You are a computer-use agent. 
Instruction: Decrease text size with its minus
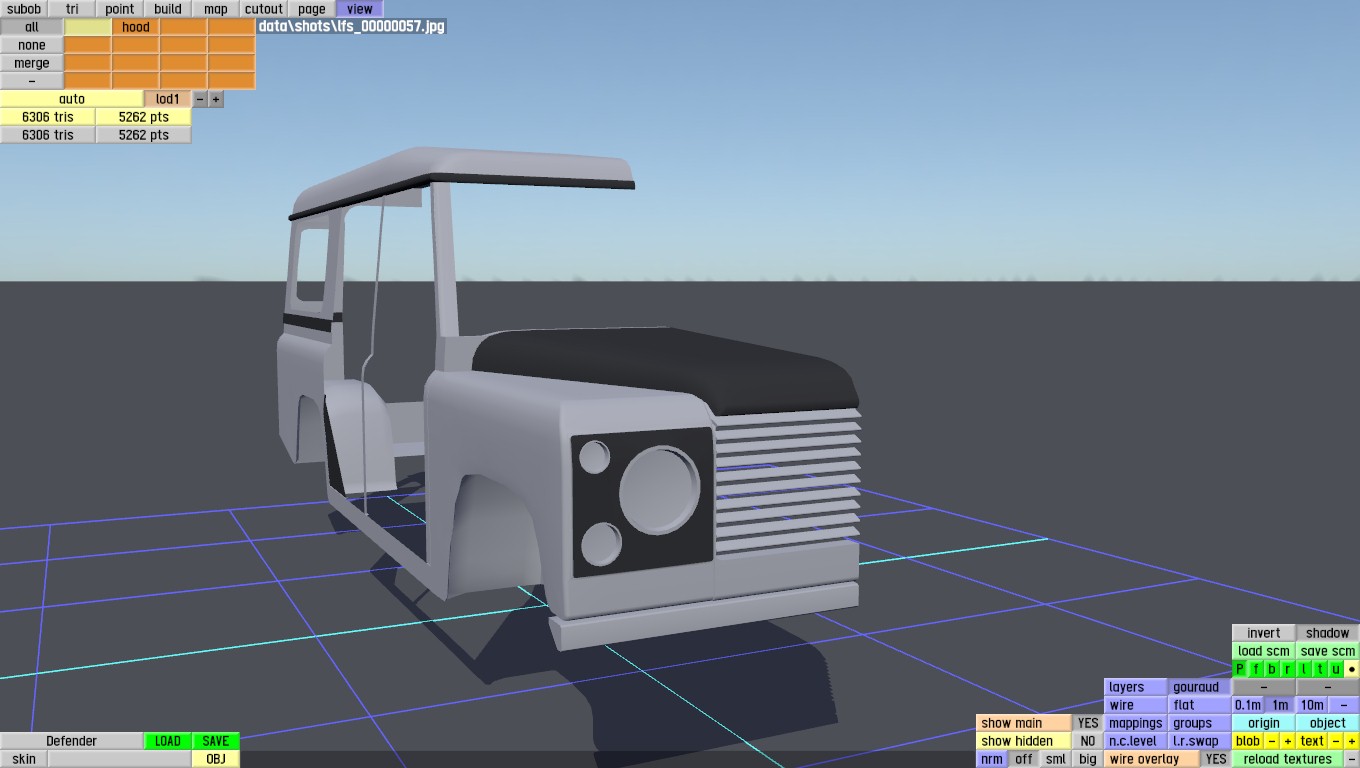1336,741
